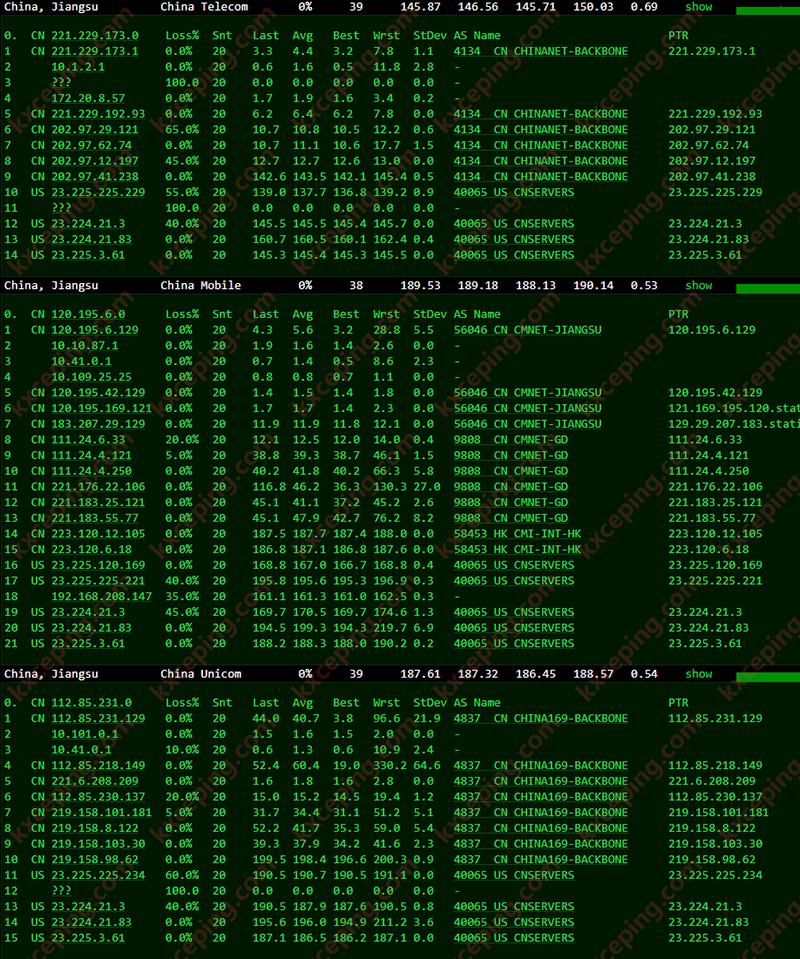Select the China Unicom ISP label
Screen dimensions: 800x959
click(201, 673)
